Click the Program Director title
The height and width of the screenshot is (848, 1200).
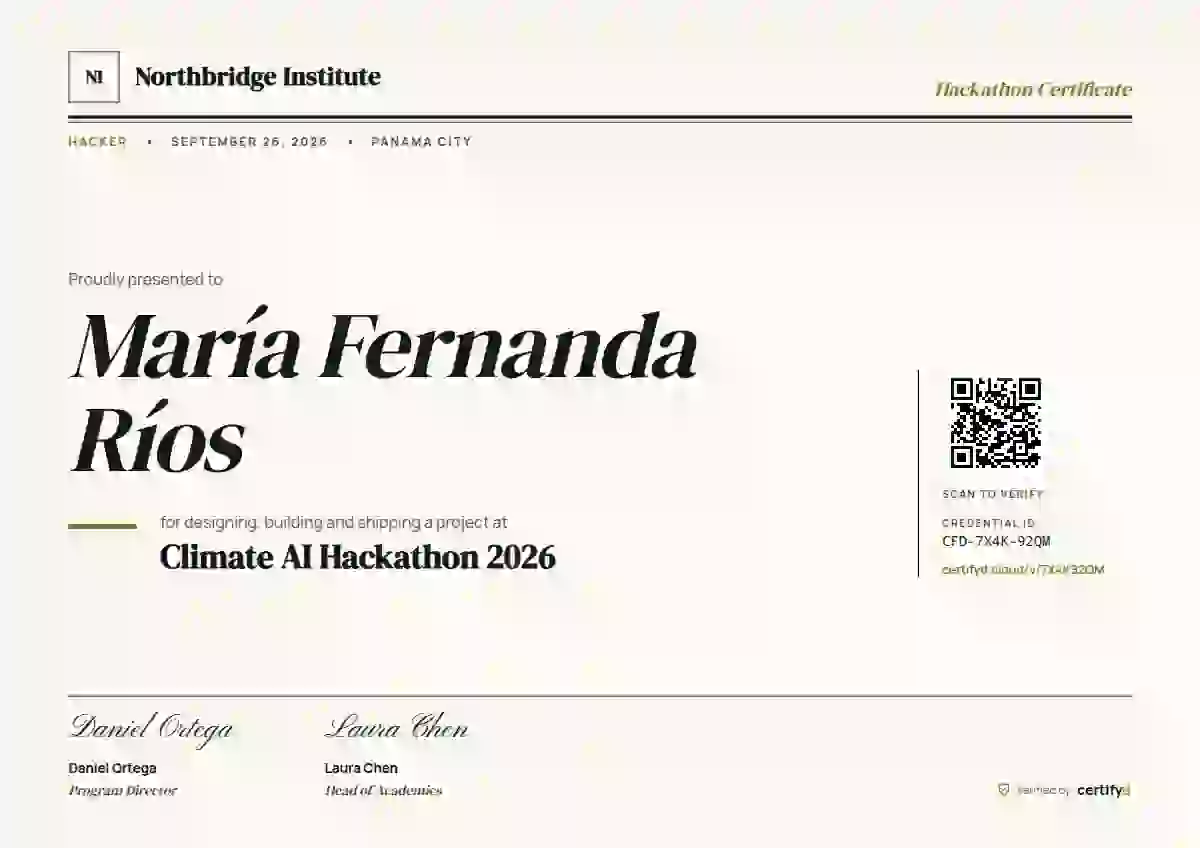[x=123, y=791]
